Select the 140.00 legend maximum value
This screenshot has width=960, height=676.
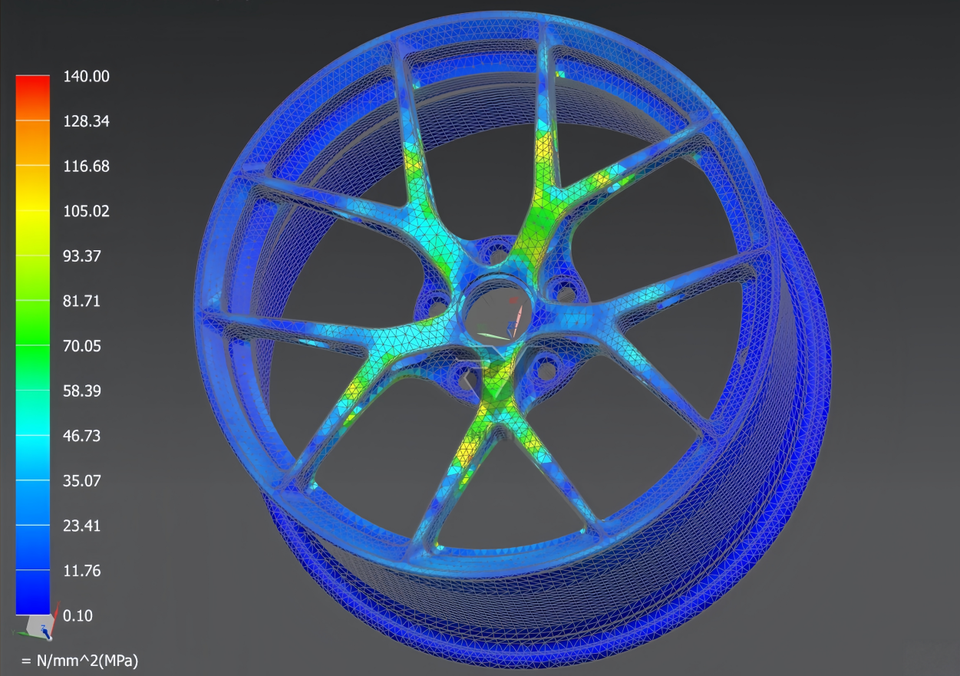coord(86,77)
